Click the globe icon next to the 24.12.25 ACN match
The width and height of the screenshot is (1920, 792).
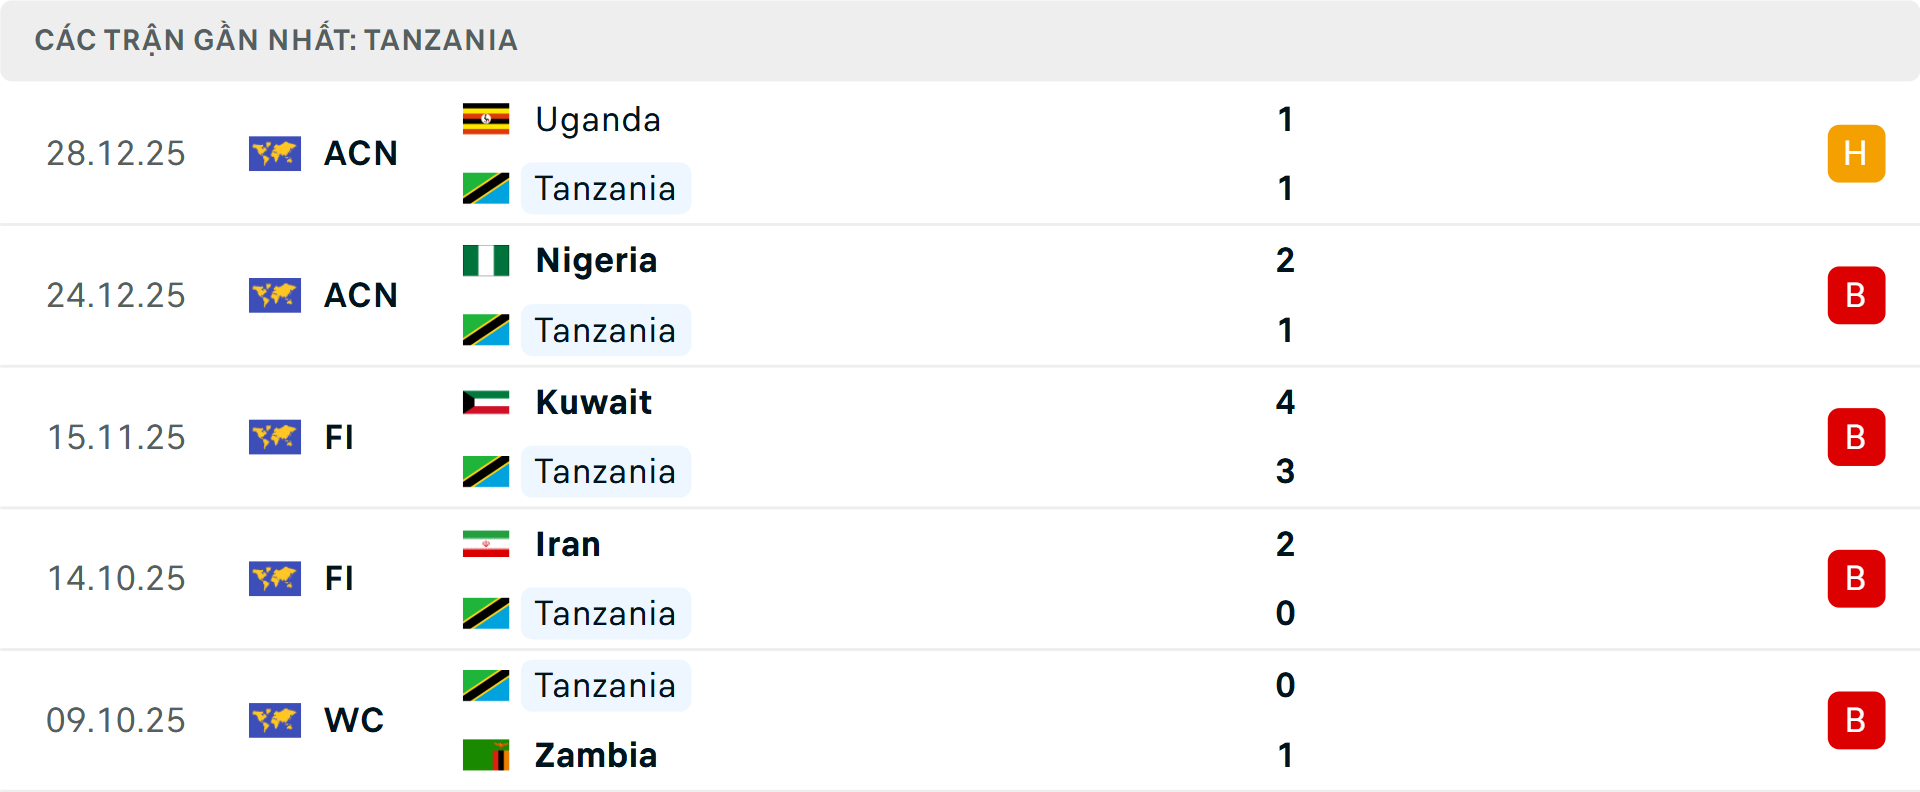(275, 295)
